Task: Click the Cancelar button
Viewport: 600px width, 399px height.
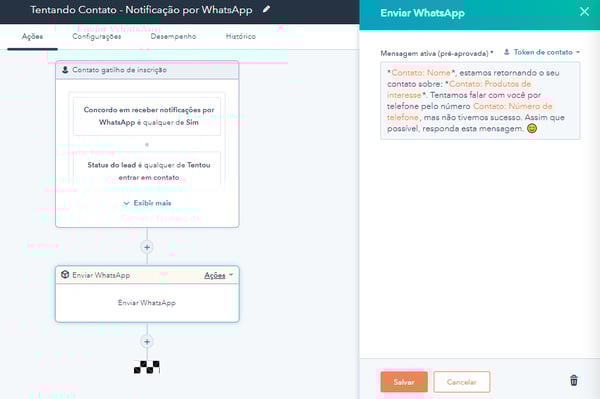Action: (461, 382)
